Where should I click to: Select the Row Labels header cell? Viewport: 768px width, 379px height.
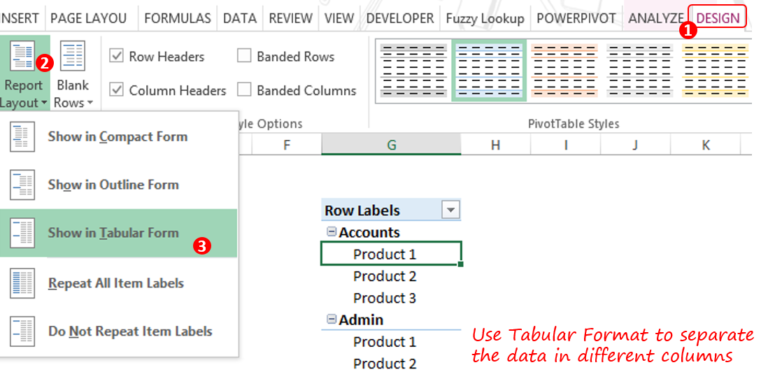point(391,210)
